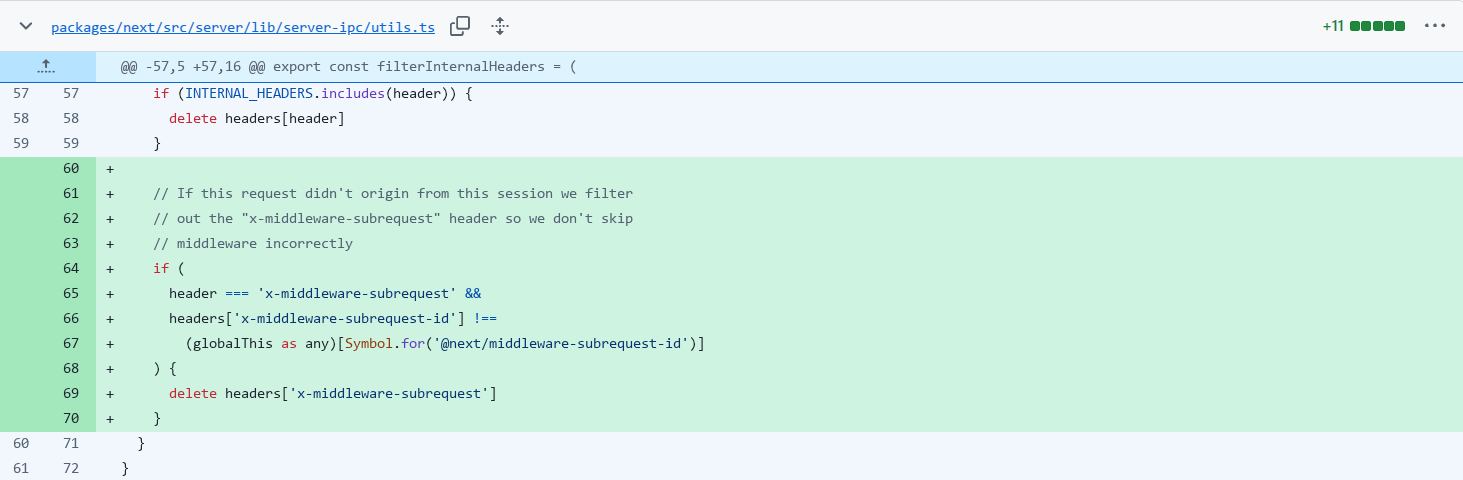Open the packages/next/src/server/lib/server-ipc/utils.ts file link
The width and height of the screenshot is (1463, 480).
[243, 27]
